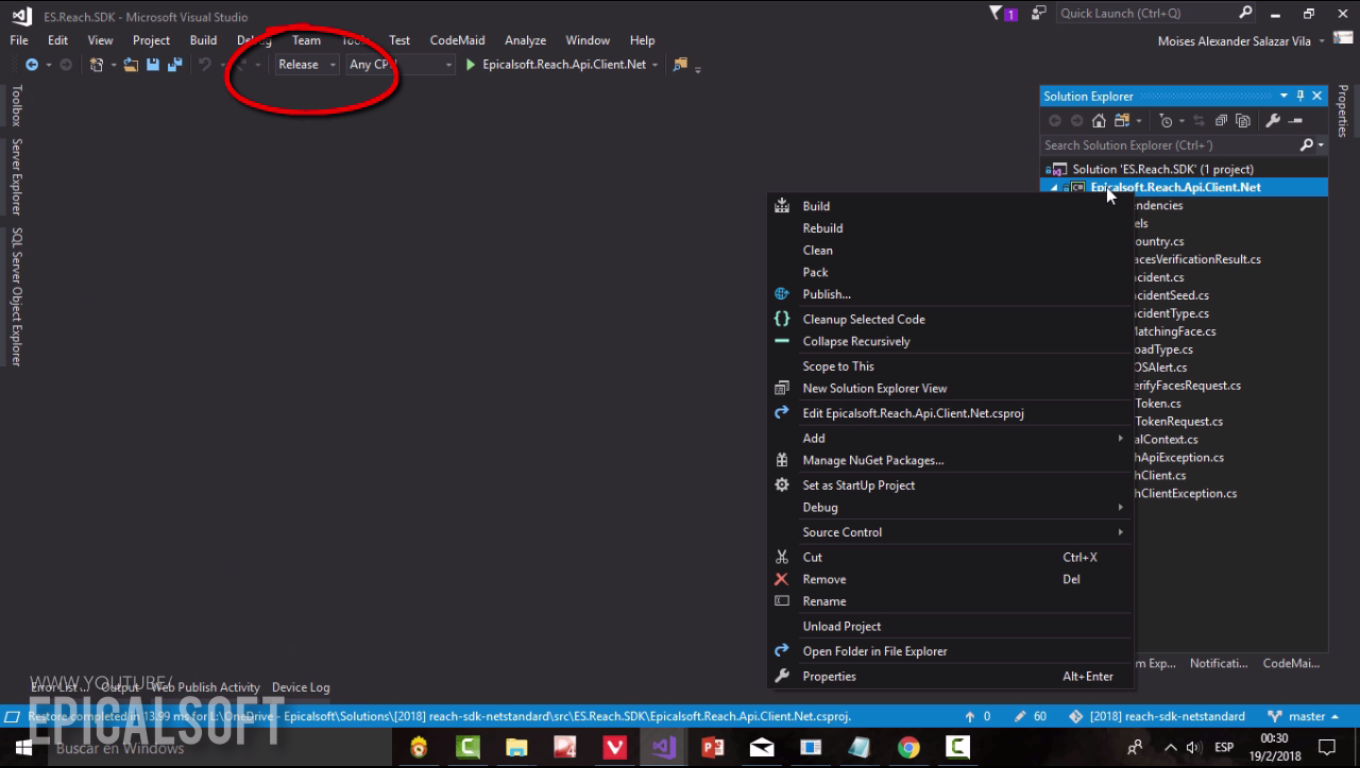Click the pending changes pencil showing 60
The width and height of the screenshot is (1360, 768).
point(1030,717)
